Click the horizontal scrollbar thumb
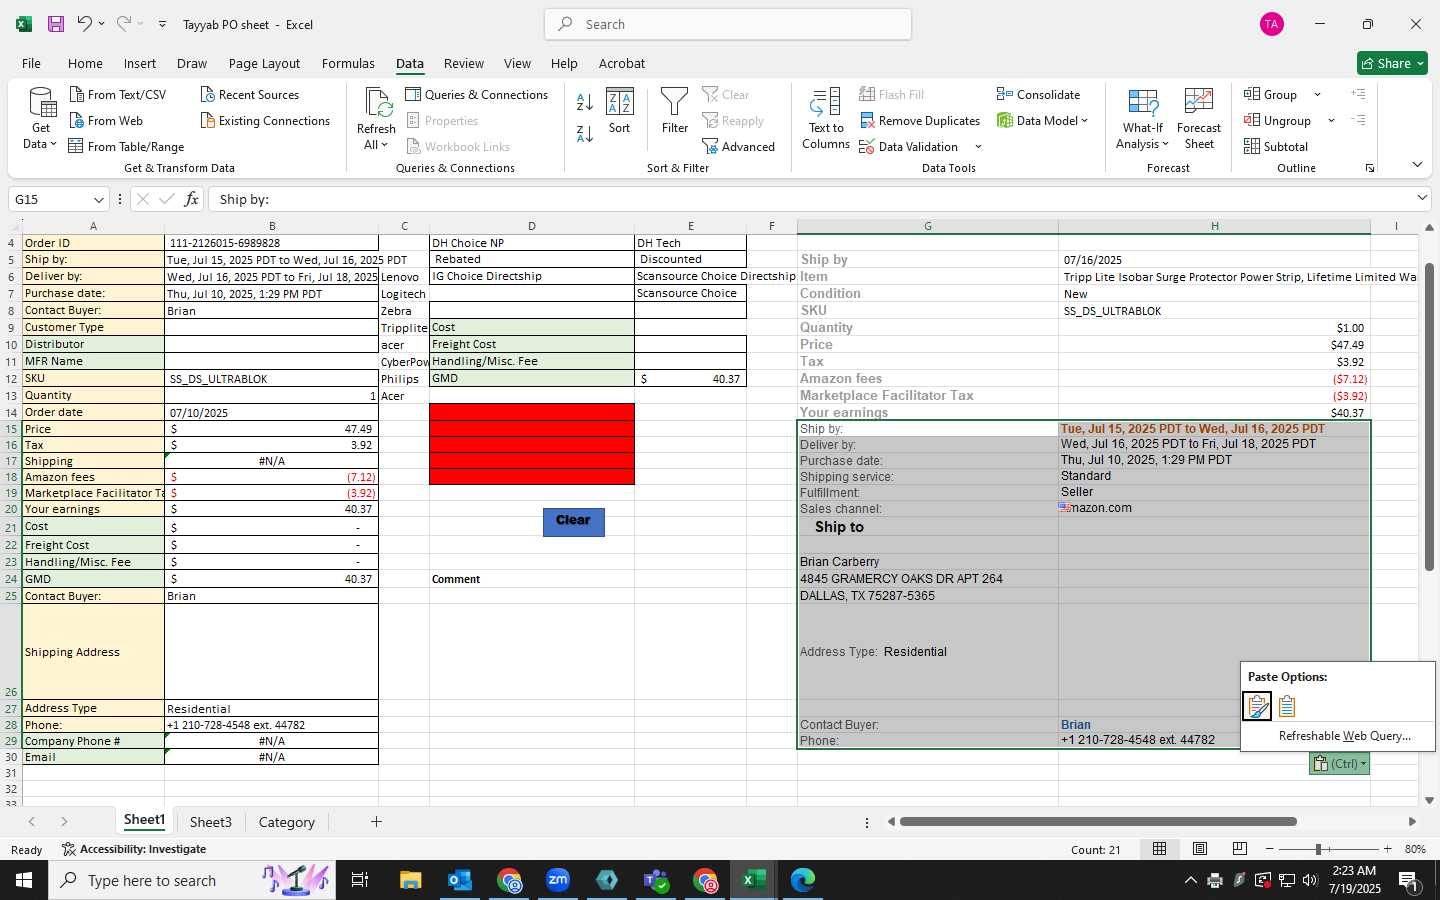1440x900 pixels. click(x=1097, y=822)
